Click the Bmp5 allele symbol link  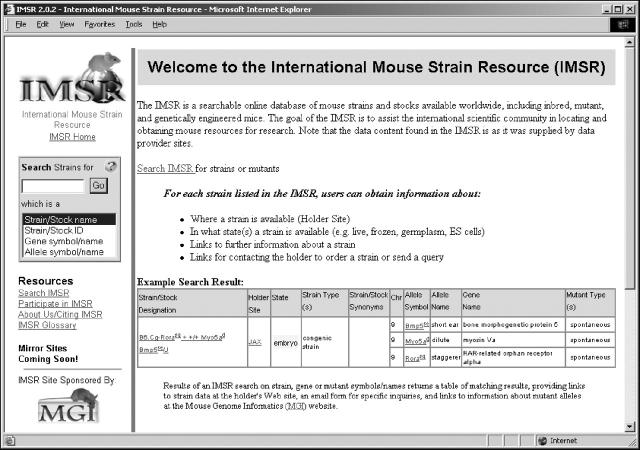pos(417,325)
